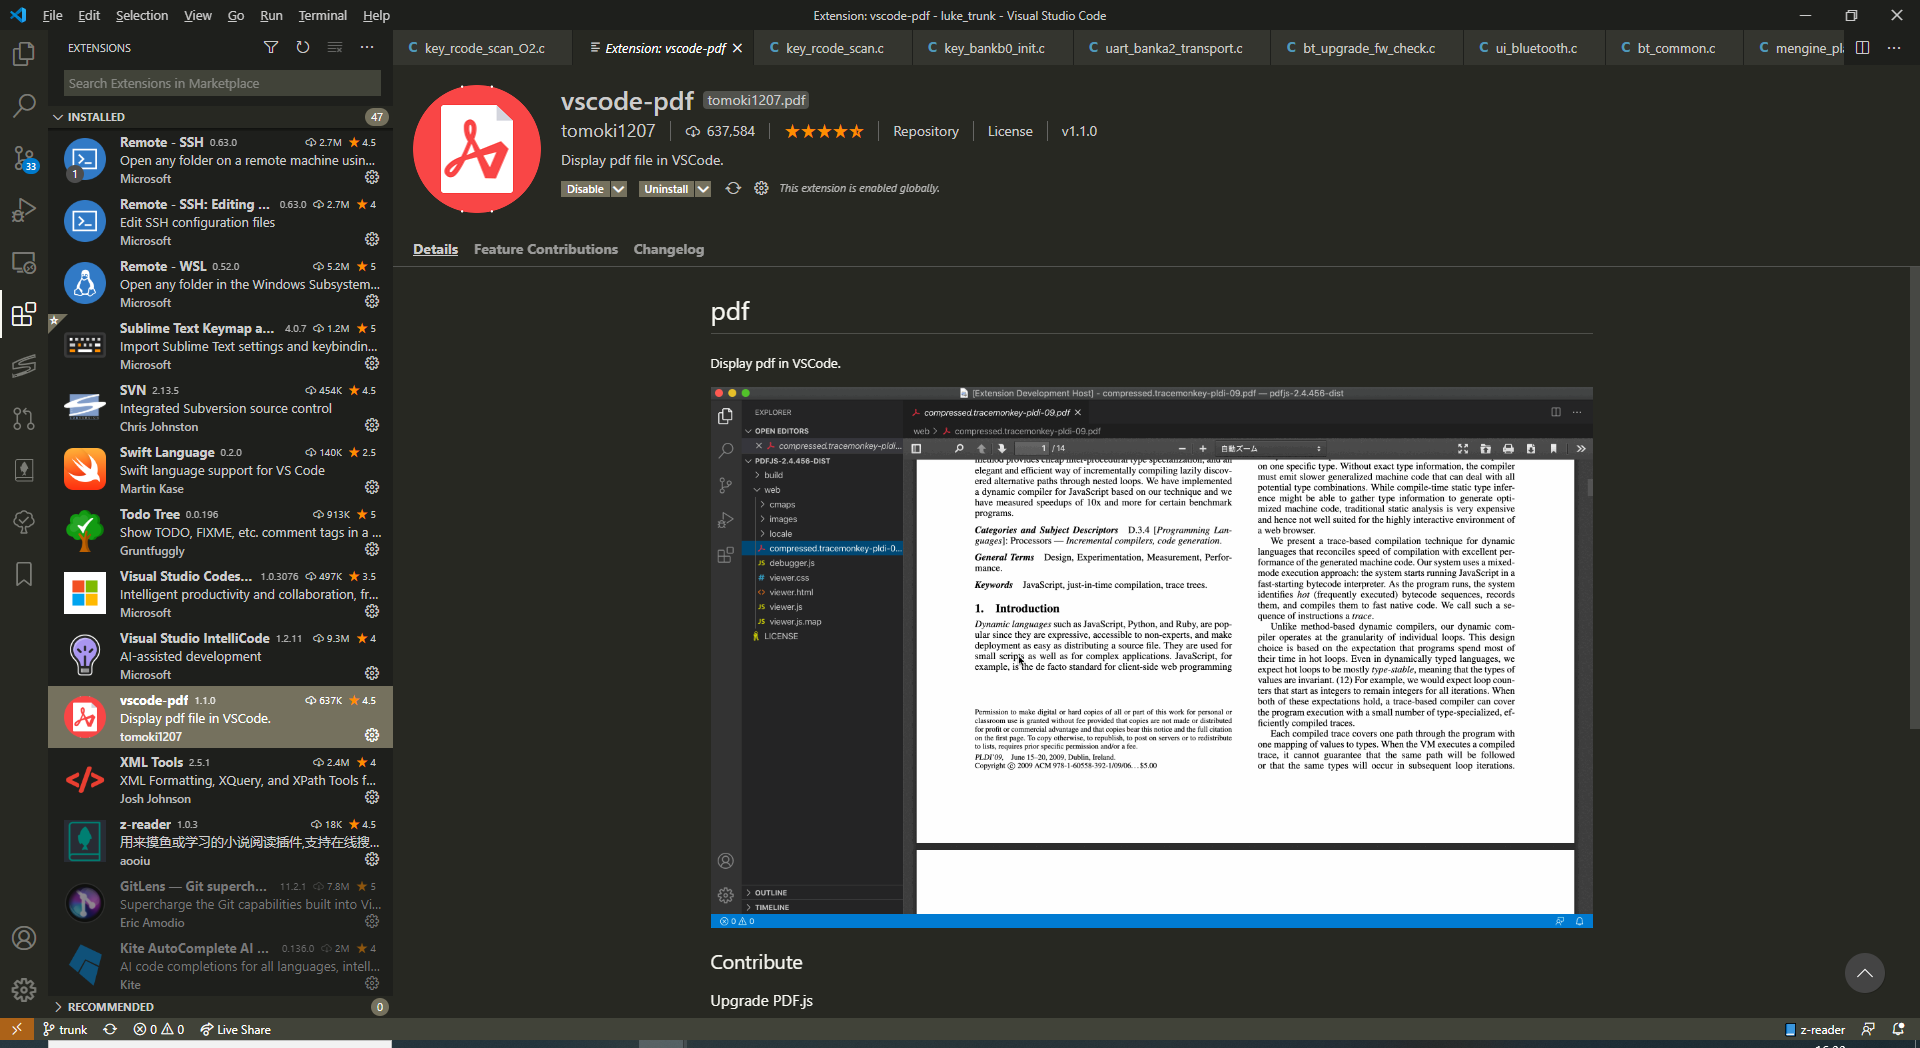The width and height of the screenshot is (1920, 1048).
Task: Open notifications bell in status bar
Action: pyautogui.click(x=1898, y=1029)
